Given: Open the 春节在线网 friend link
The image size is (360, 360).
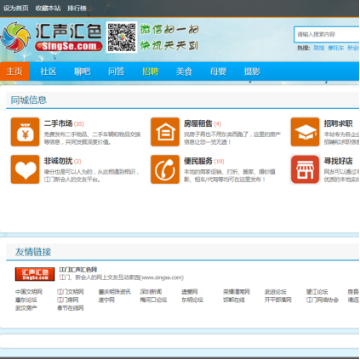Looking at the screenshot, I should [x=70, y=308].
